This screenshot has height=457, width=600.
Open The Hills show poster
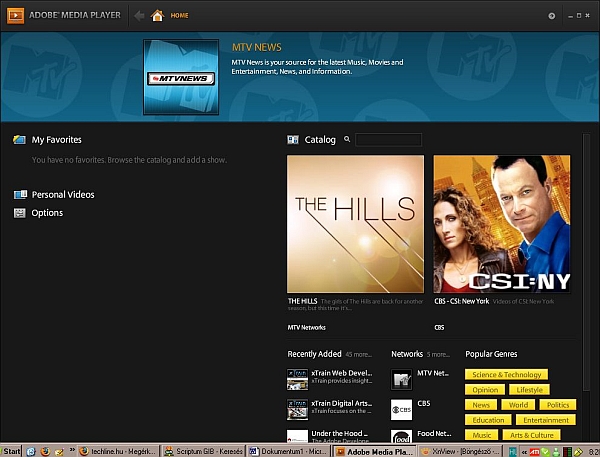click(355, 224)
